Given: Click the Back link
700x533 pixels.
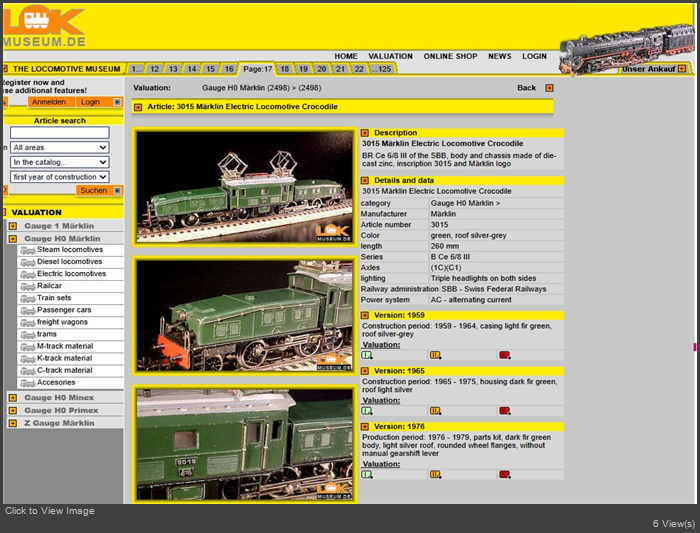Looking at the screenshot, I should point(526,88).
